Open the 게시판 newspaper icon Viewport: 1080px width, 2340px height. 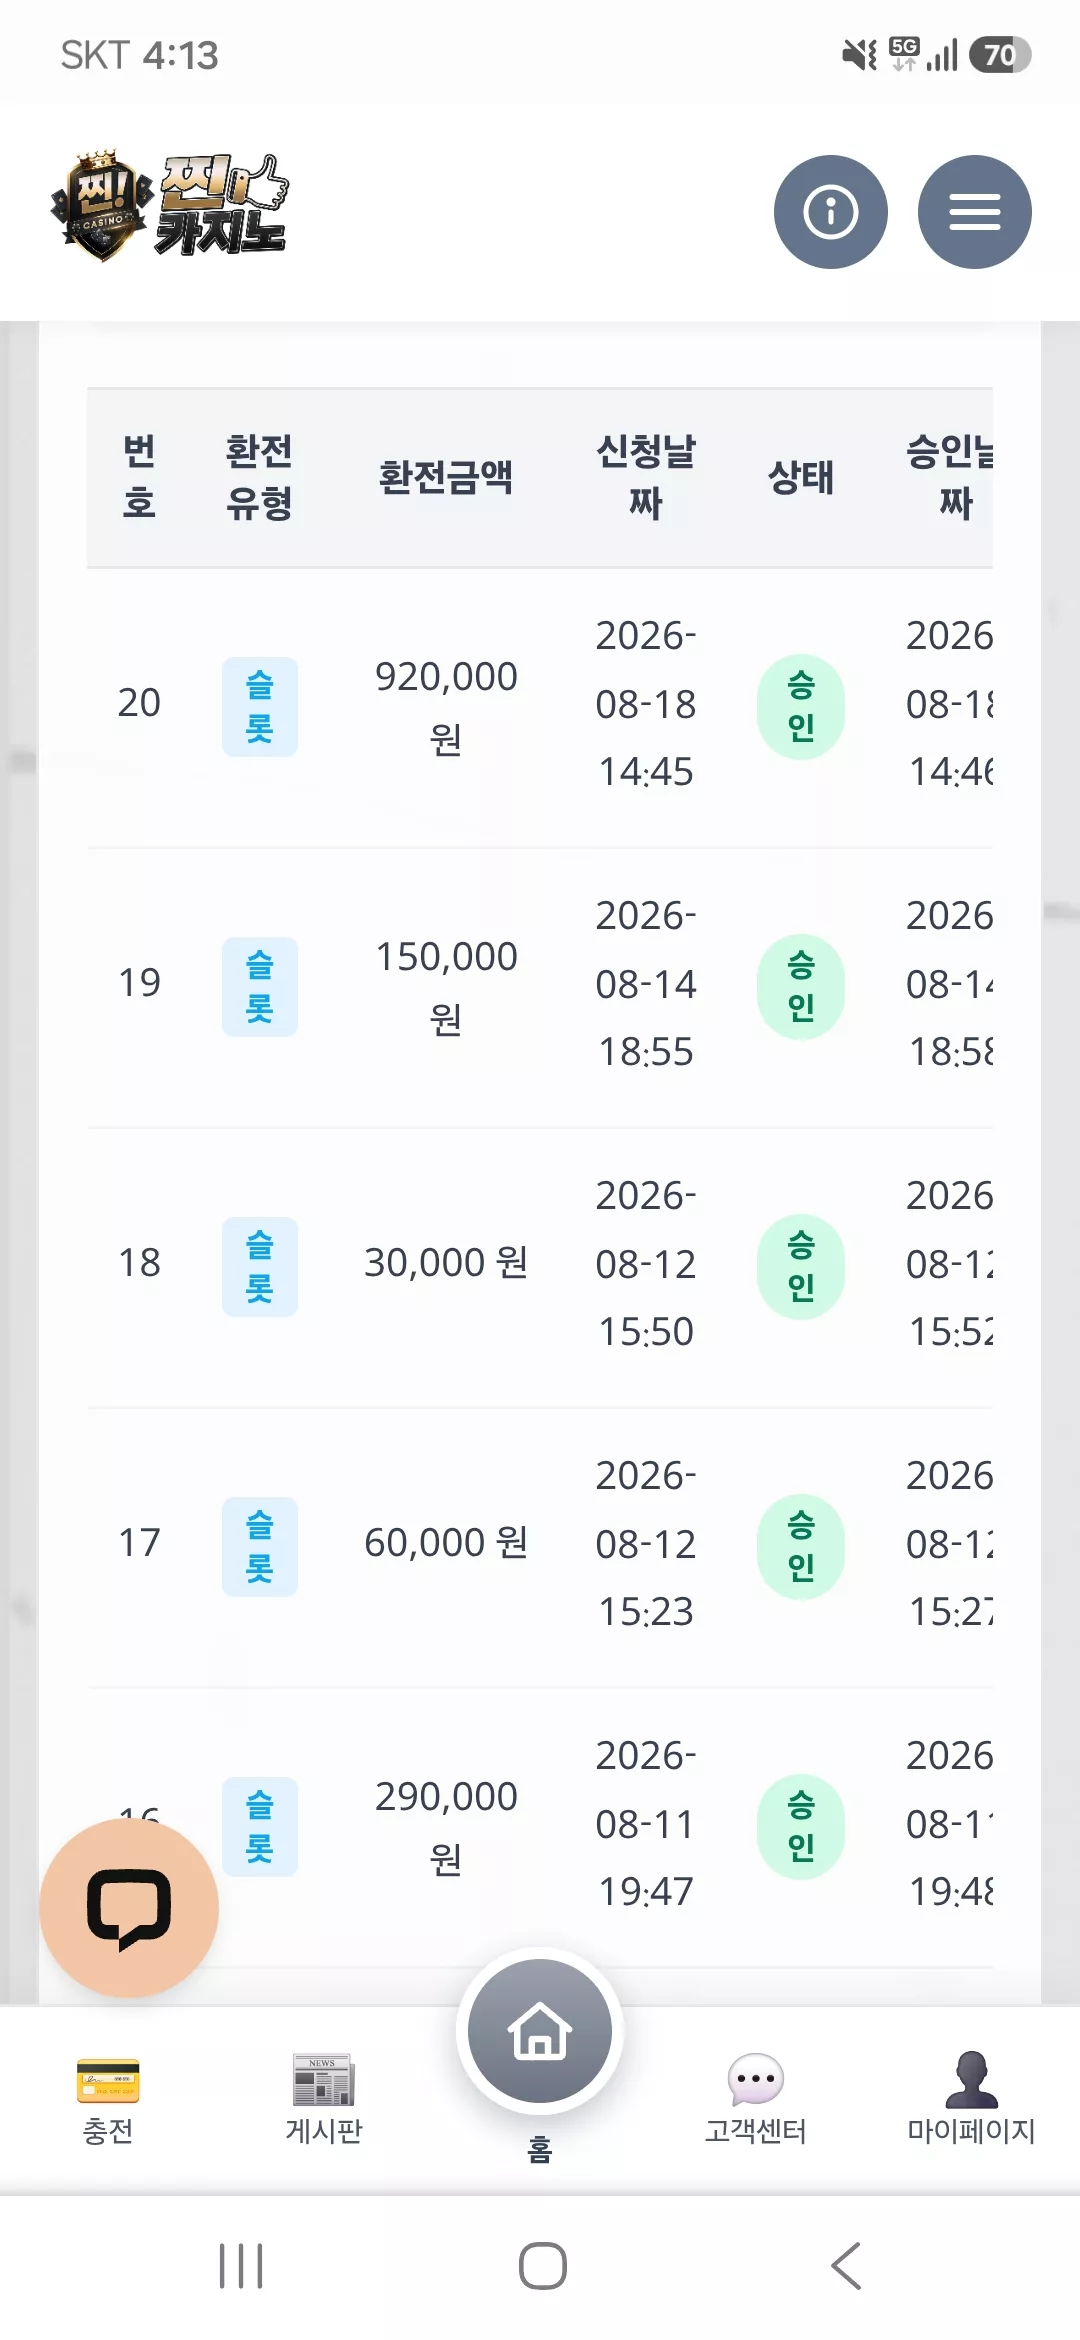(x=323, y=2080)
